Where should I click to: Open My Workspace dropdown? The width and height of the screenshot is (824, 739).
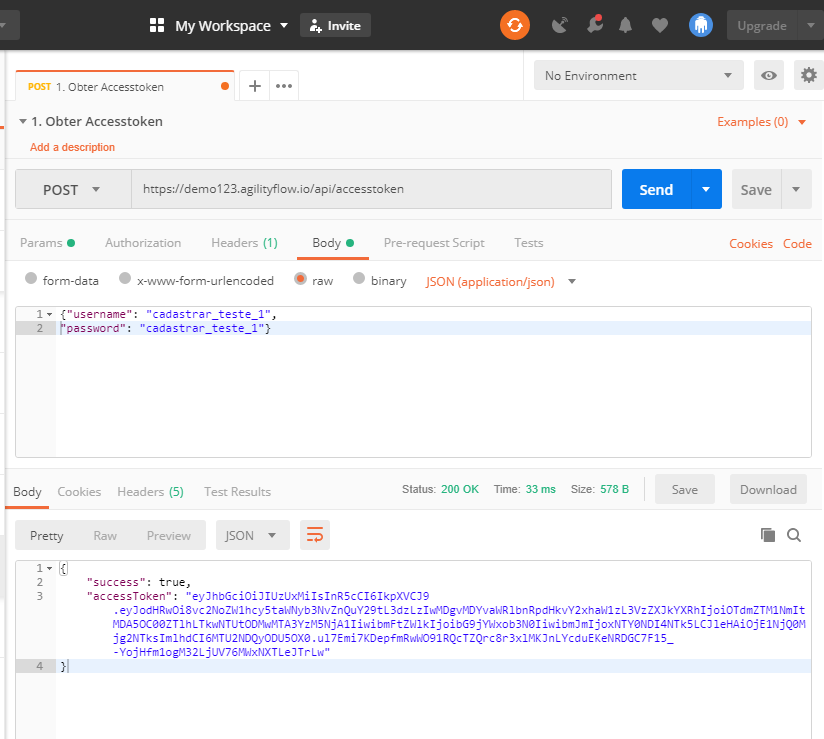coord(231,25)
